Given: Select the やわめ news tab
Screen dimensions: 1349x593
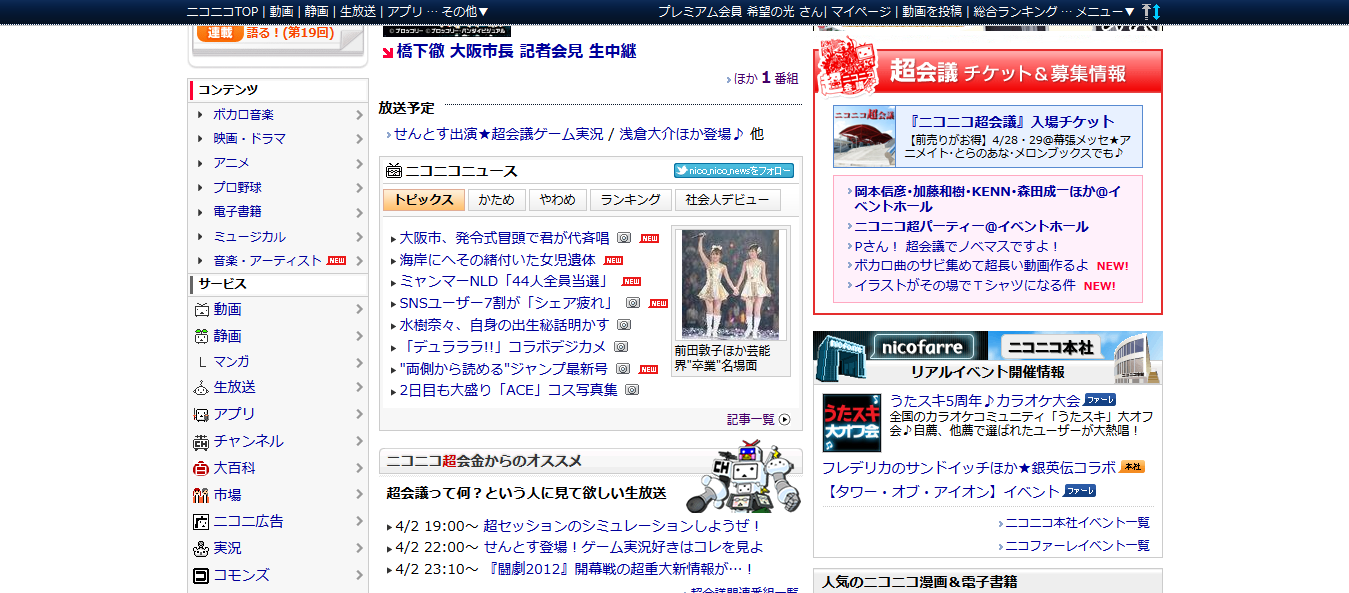Looking at the screenshot, I should [x=557, y=200].
